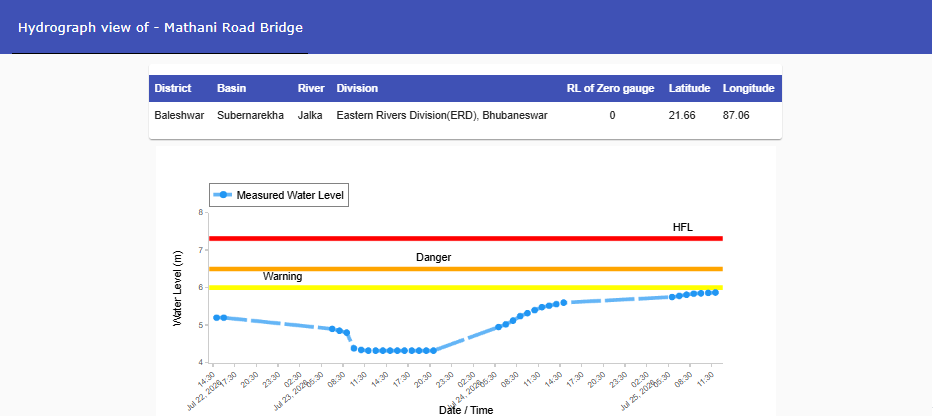The image size is (933, 419).
Task: Click the y-axis tick label 5
Action: point(201,325)
